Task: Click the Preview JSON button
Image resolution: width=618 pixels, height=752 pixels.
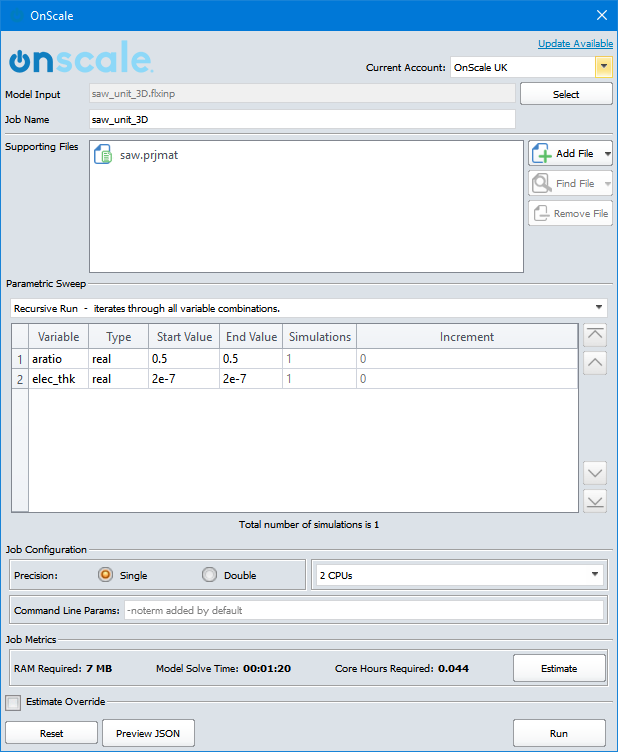Action: point(148,733)
